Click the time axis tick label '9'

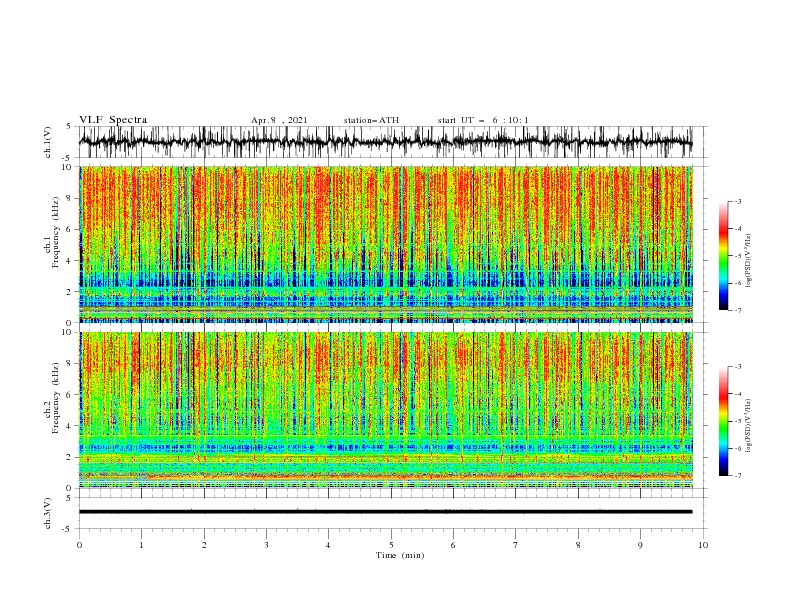pos(640,545)
